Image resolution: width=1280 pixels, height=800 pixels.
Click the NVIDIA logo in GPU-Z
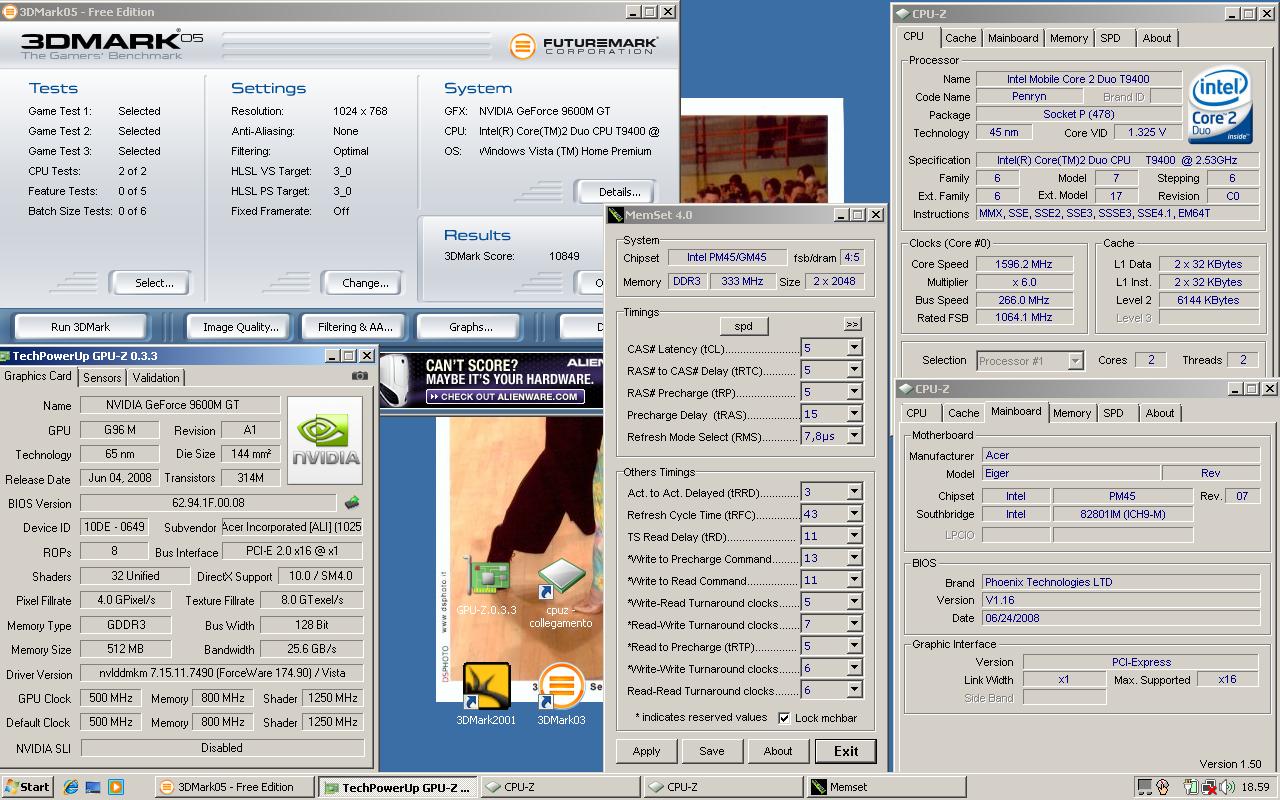pyautogui.click(x=325, y=440)
